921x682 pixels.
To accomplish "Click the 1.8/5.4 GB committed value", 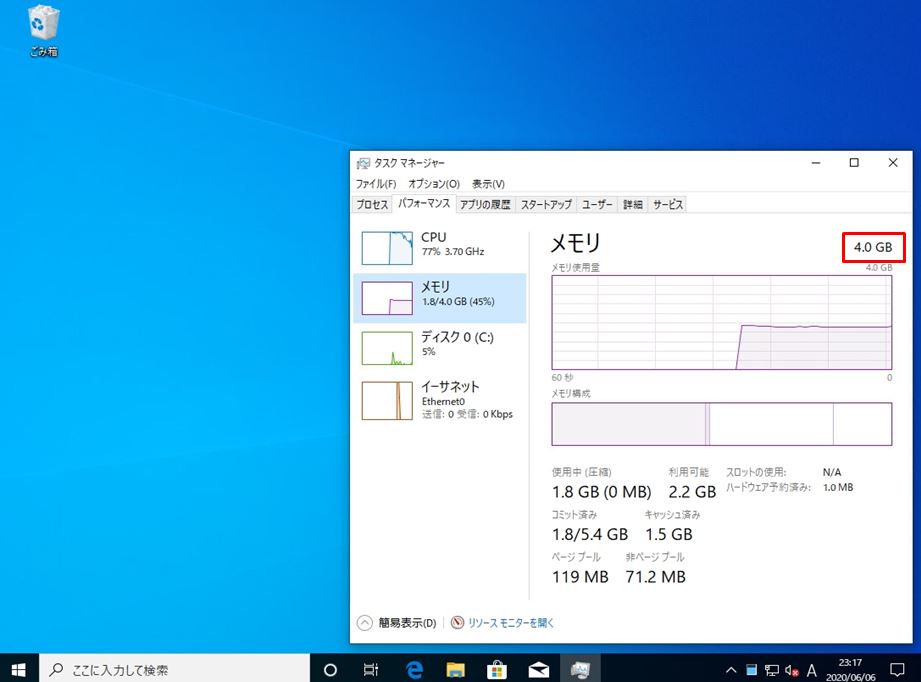I will coord(590,534).
